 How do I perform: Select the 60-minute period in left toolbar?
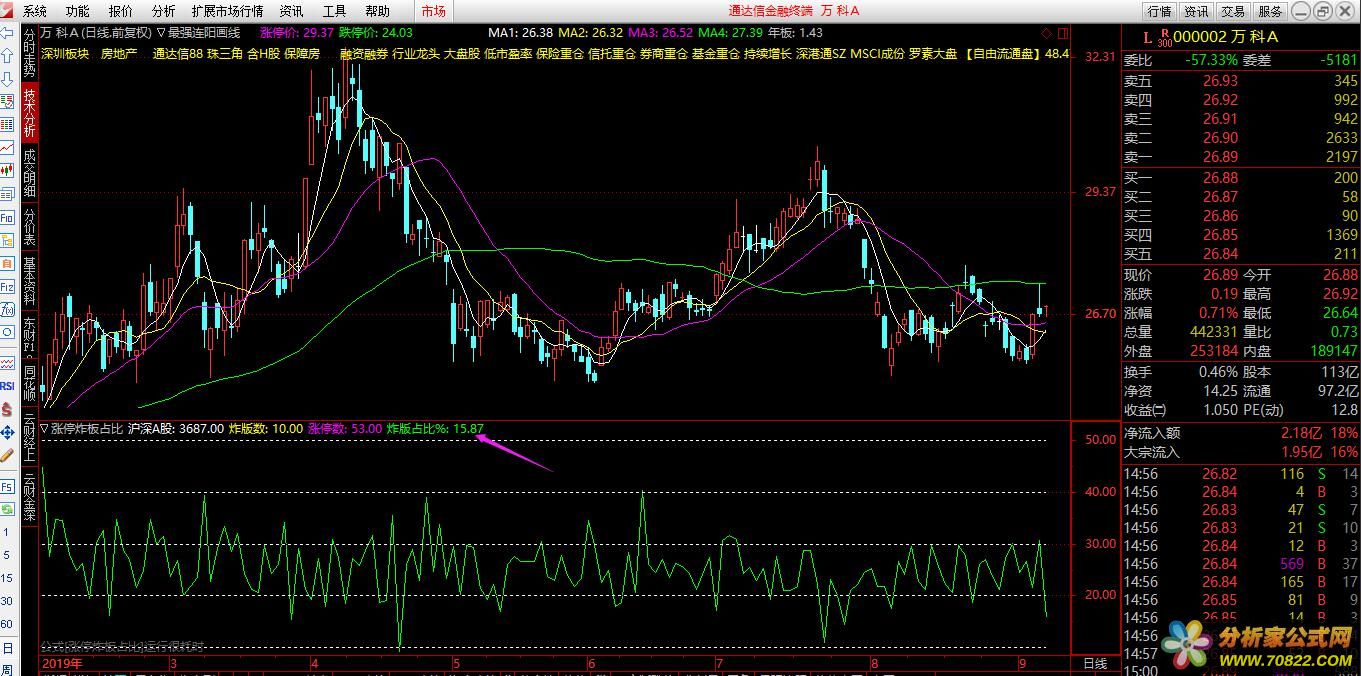coord(8,624)
